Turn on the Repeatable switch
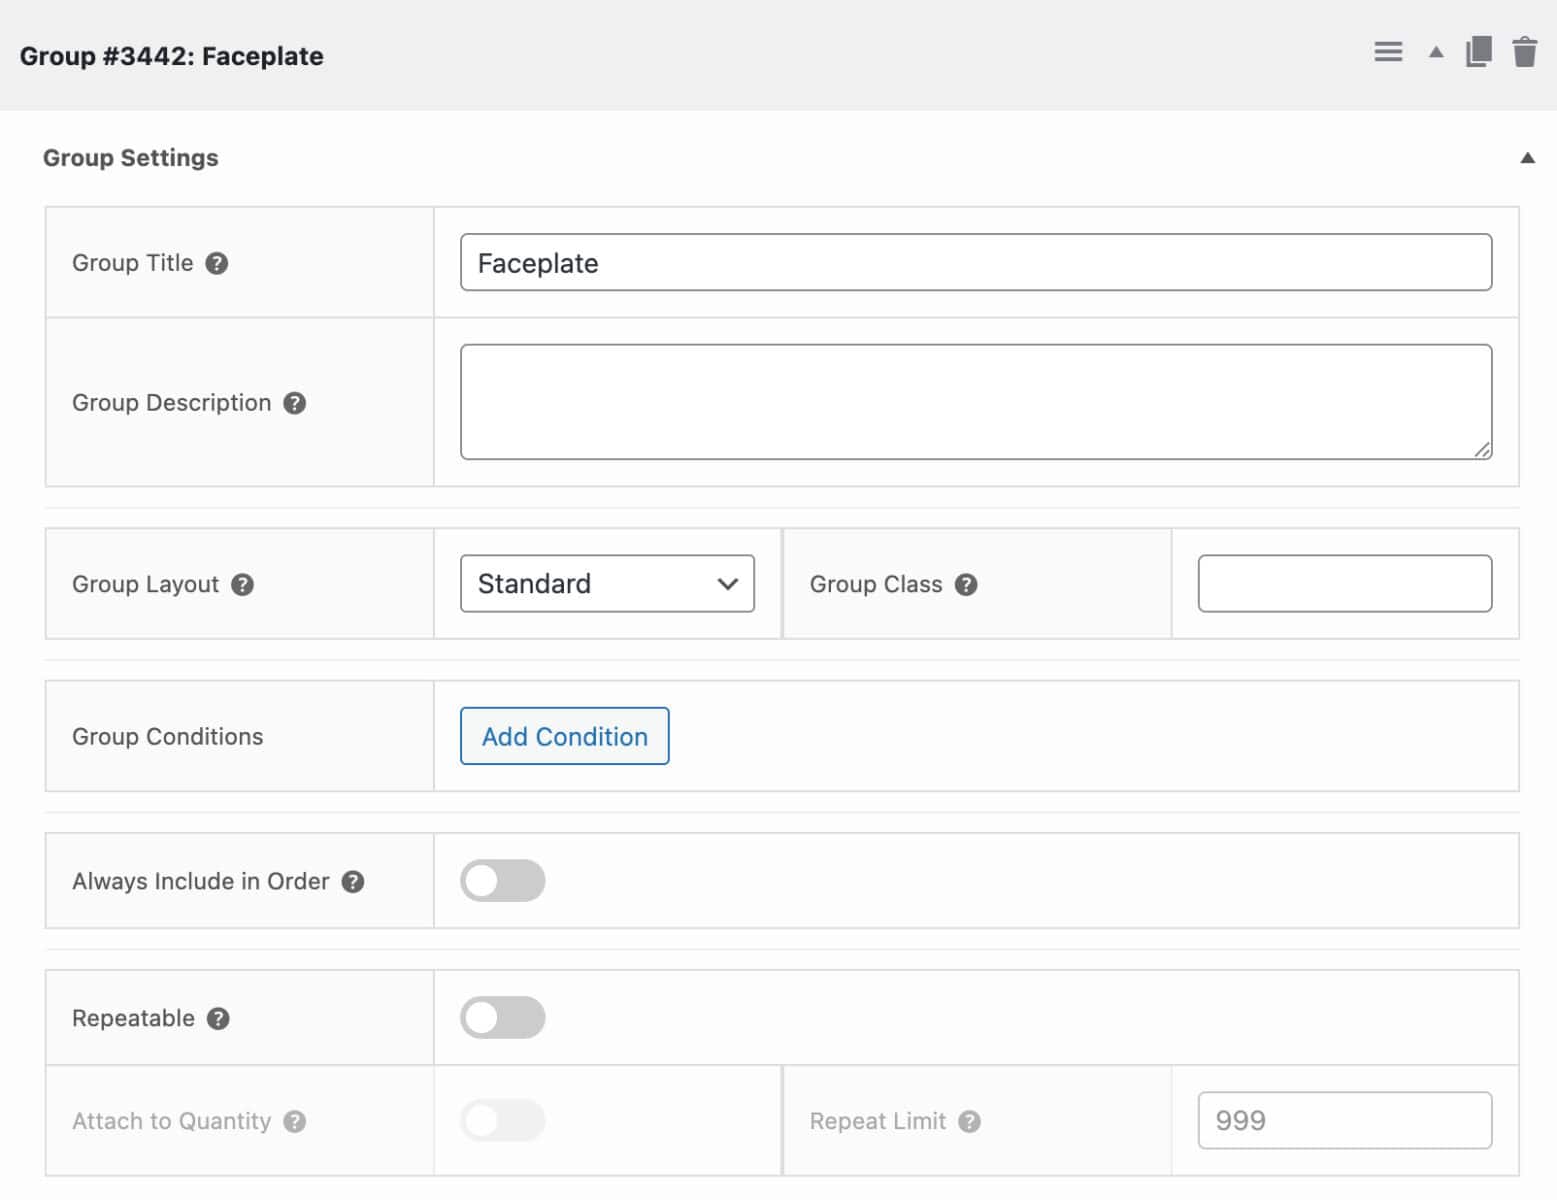Screen dimensions: 1557x1200 (502, 1017)
